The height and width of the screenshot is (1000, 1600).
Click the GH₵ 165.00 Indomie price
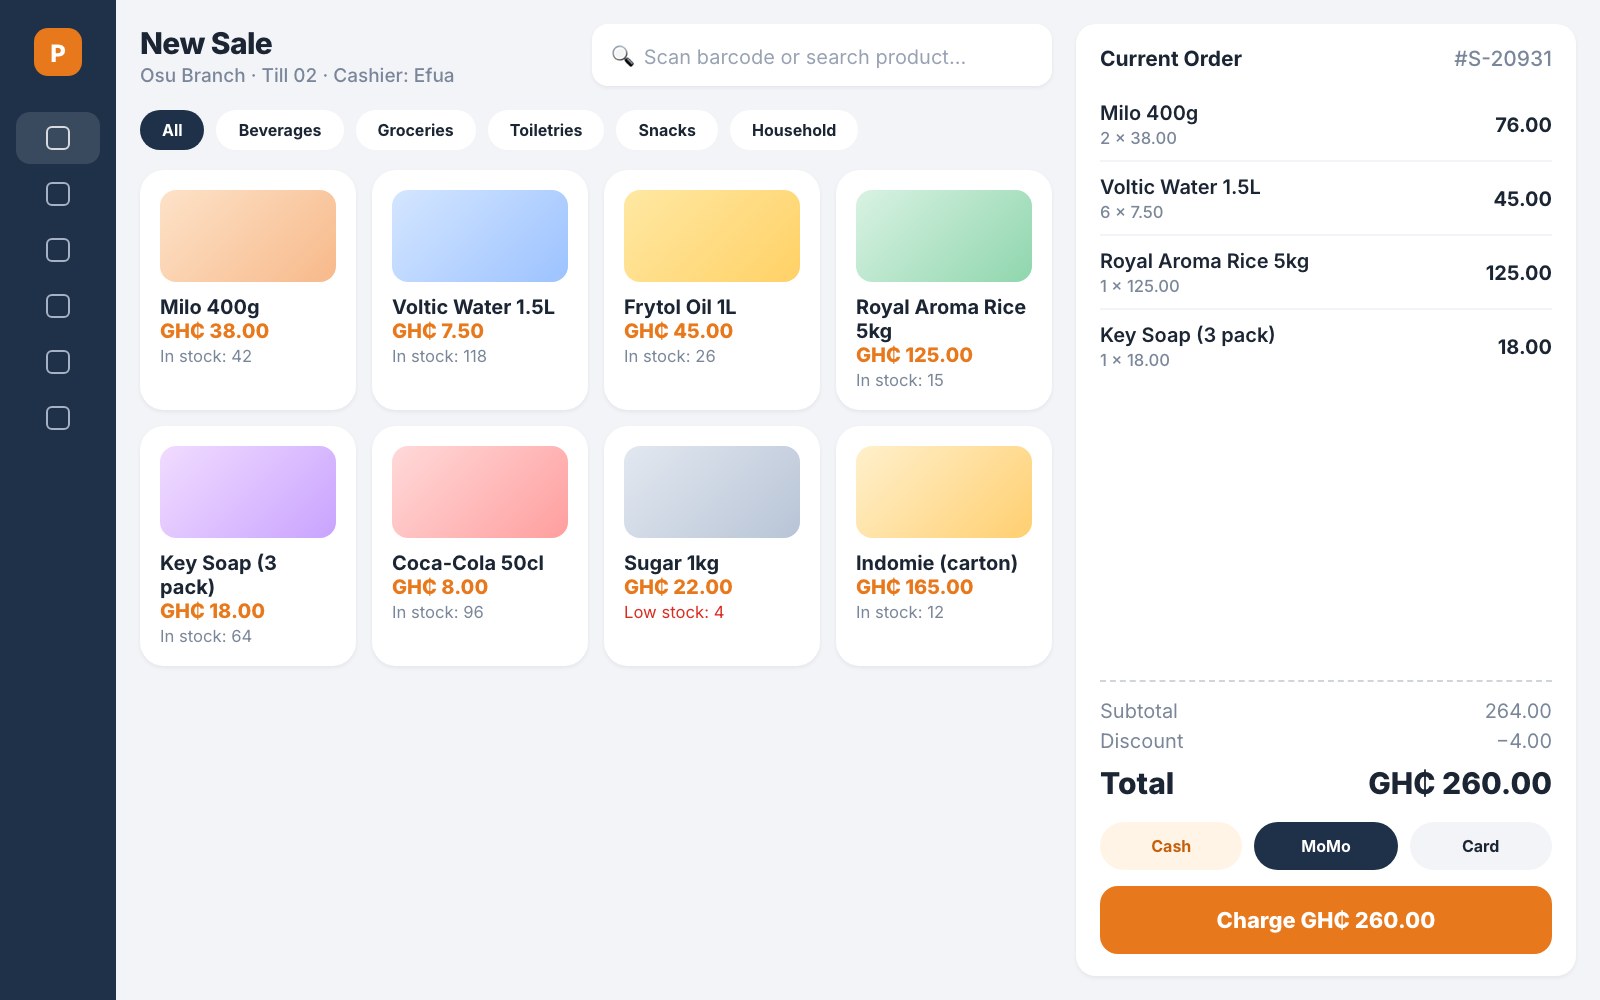click(915, 587)
